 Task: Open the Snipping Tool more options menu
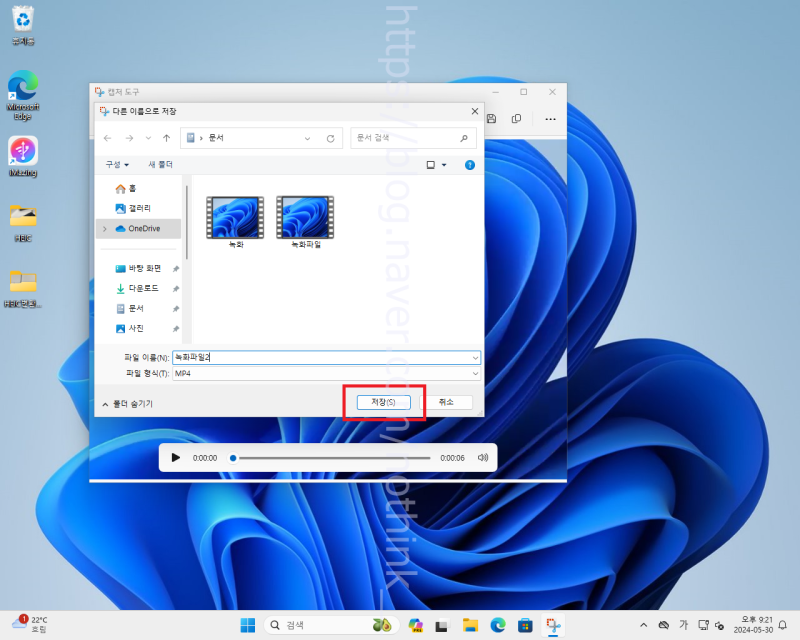550,119
